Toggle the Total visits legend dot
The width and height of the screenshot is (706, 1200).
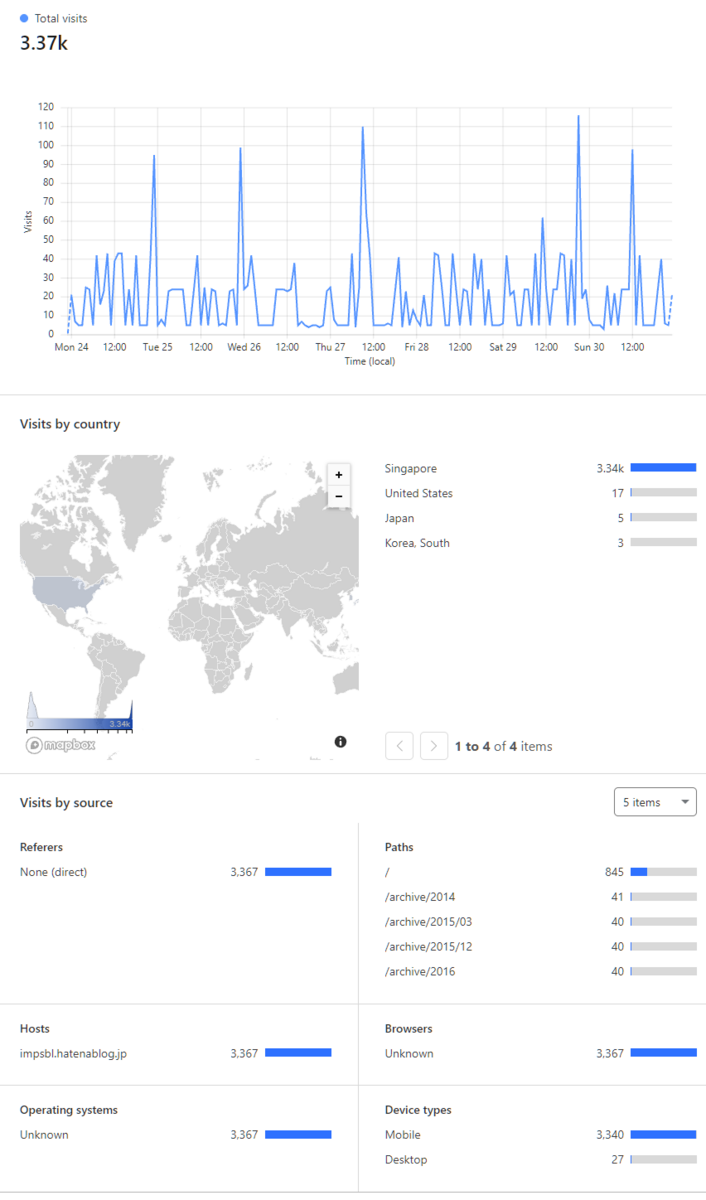tap(24, 18)
